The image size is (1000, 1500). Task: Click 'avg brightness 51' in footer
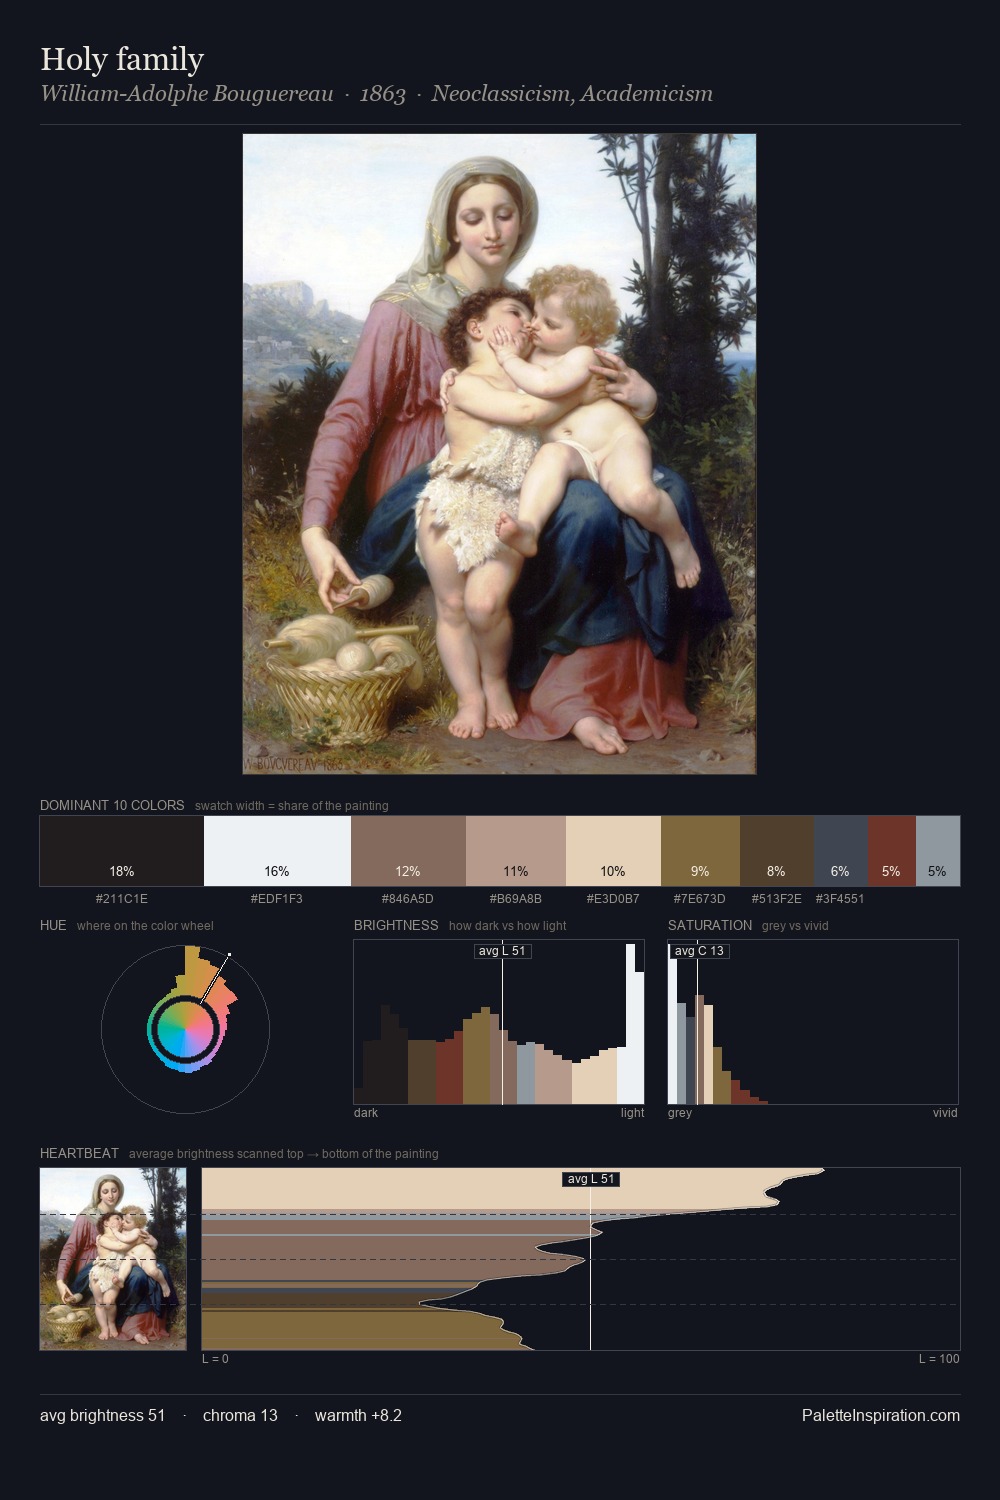click(x=103, y=1415)
